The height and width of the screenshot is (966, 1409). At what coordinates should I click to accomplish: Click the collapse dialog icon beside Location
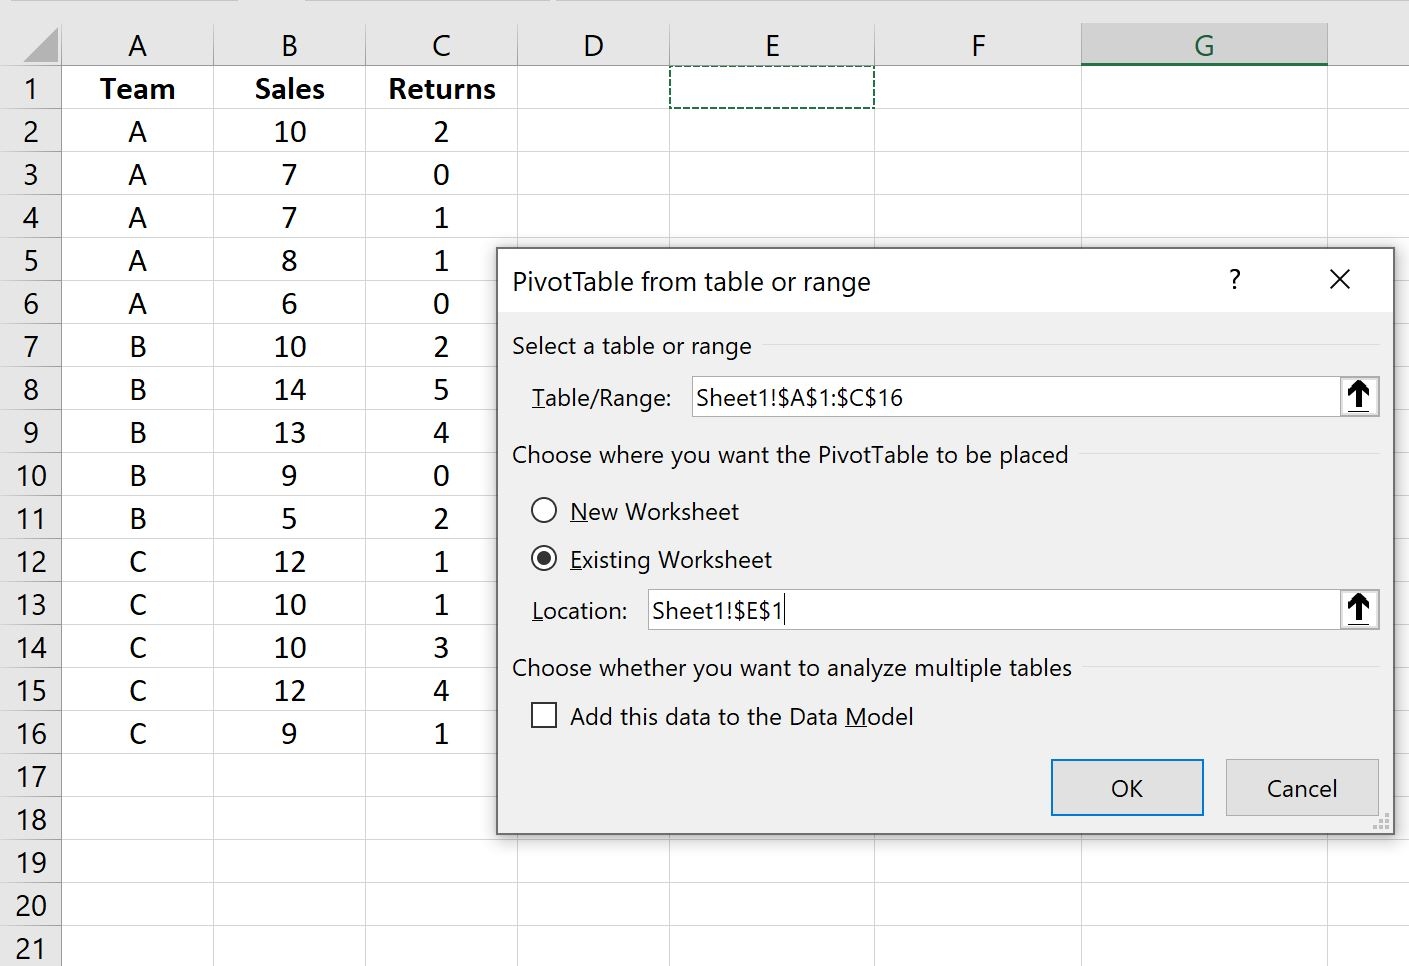1360,609
